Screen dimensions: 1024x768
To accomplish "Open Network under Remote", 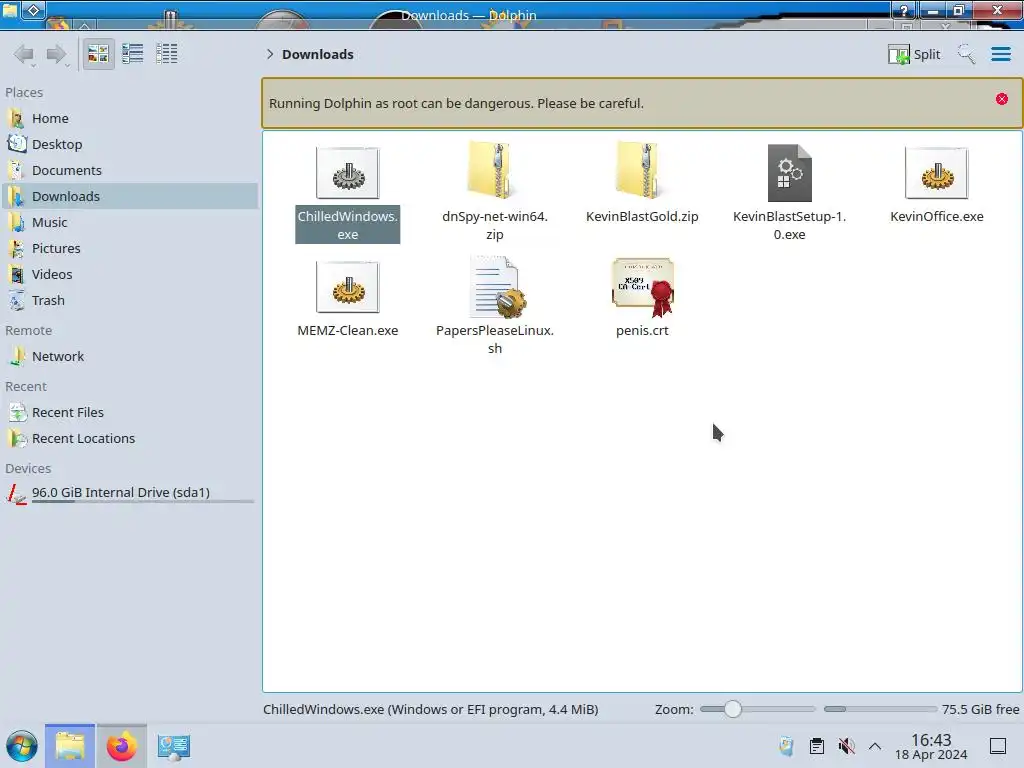I will pyautogui.click(x=130, y=357).
